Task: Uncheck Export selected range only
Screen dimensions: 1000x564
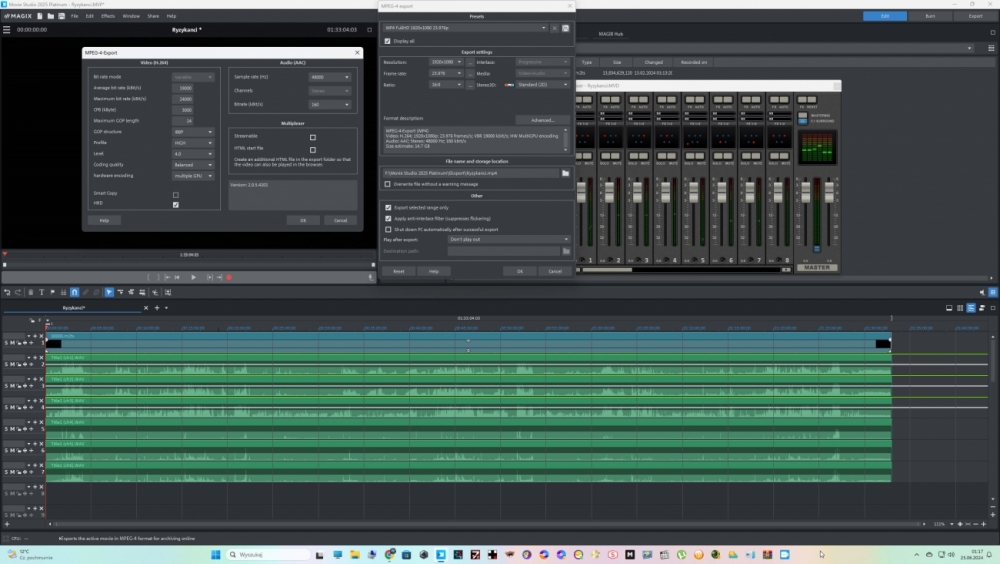Action: click(388, 207)
